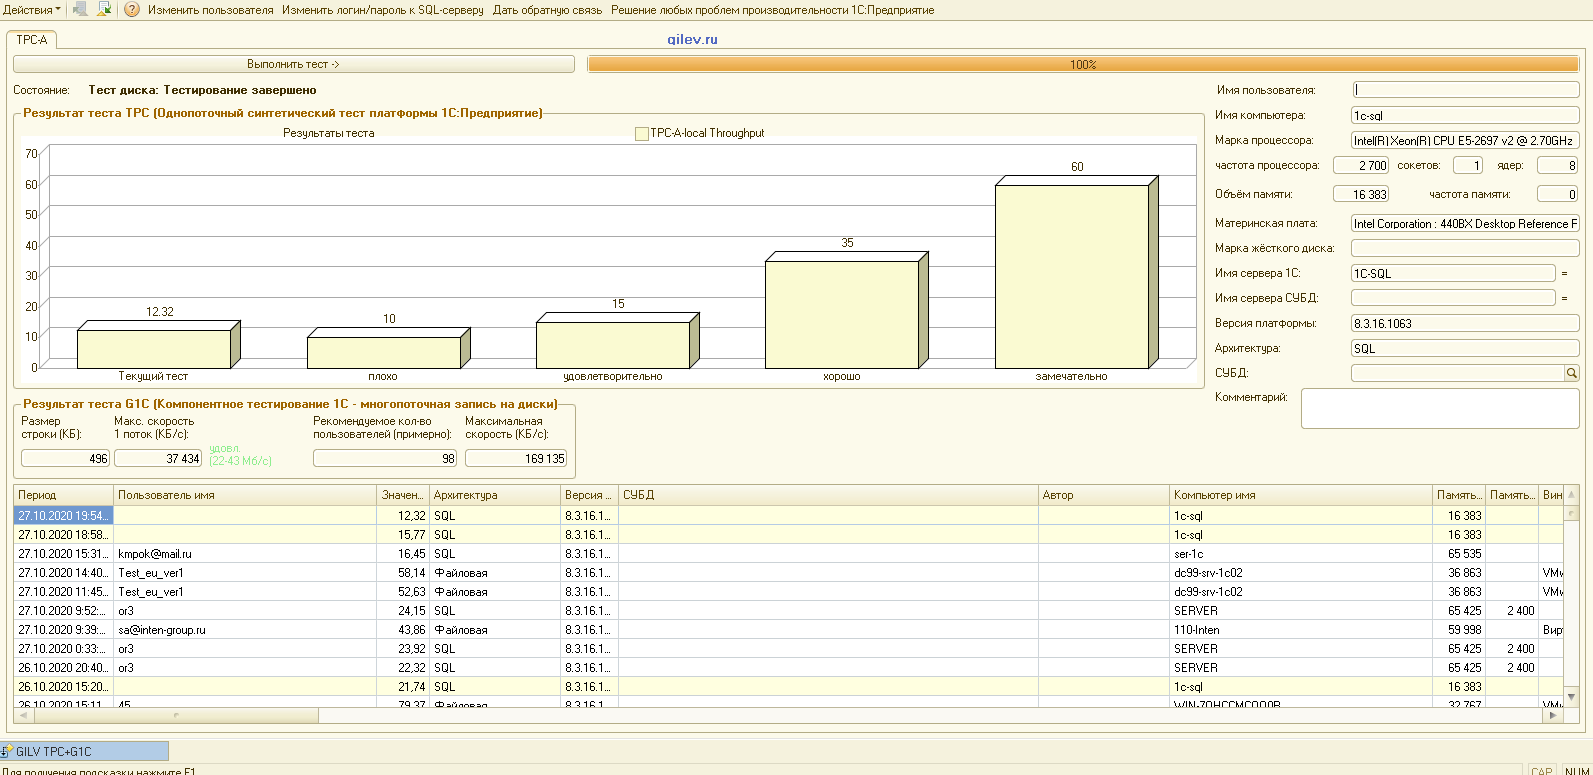
Task: Click the Материнская плата field
Action: 1465,223
